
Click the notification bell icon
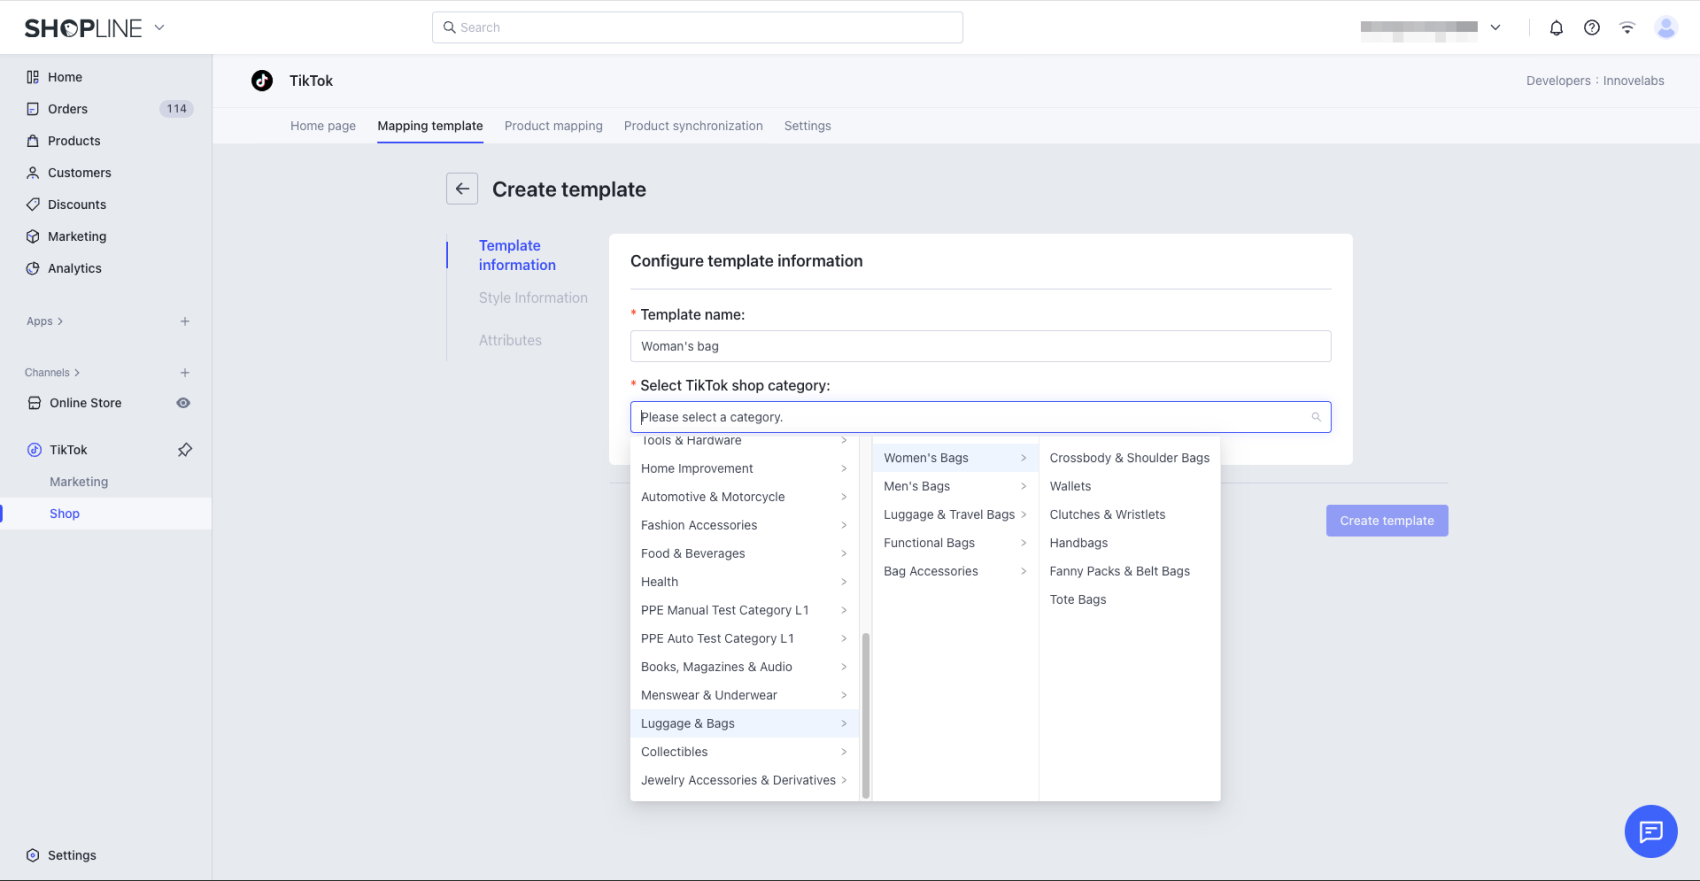[1556, 28]
